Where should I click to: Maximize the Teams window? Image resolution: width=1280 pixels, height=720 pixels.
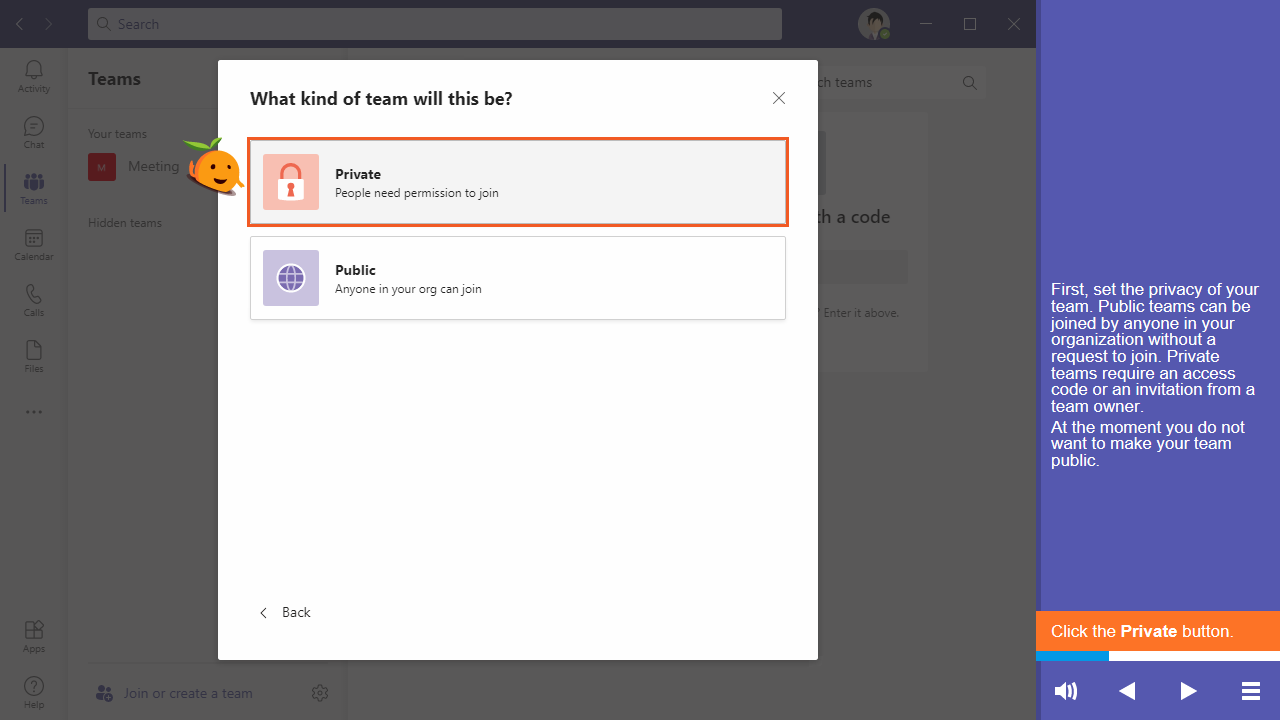970,24
